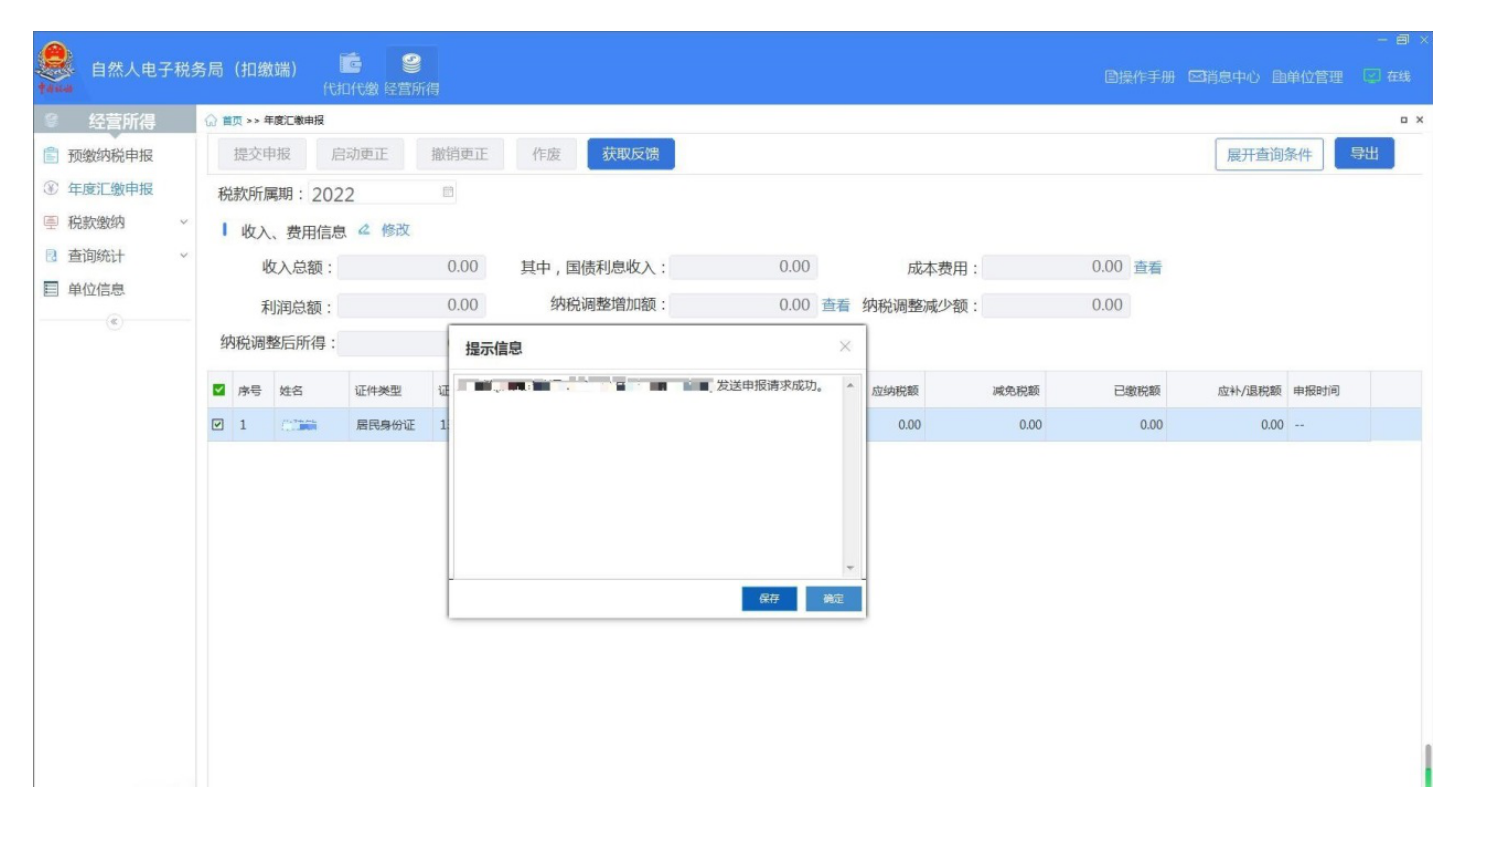The width and height of the screenshot is (1490, 866).
Task: Open 操作手册 in the header
Action: [1139, 77]
